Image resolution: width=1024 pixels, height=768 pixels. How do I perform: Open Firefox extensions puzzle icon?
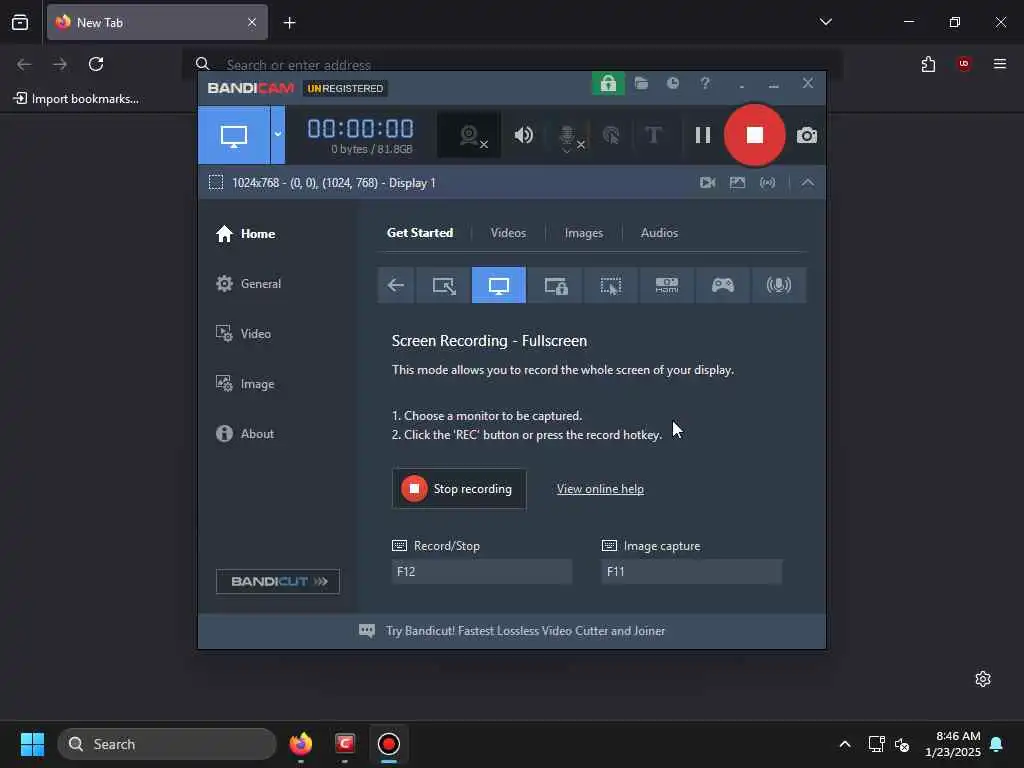point(928,64)
